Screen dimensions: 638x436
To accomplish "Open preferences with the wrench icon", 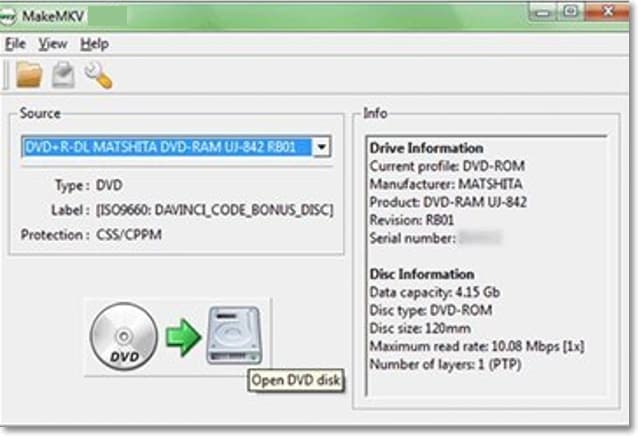I will coord(98,75).
